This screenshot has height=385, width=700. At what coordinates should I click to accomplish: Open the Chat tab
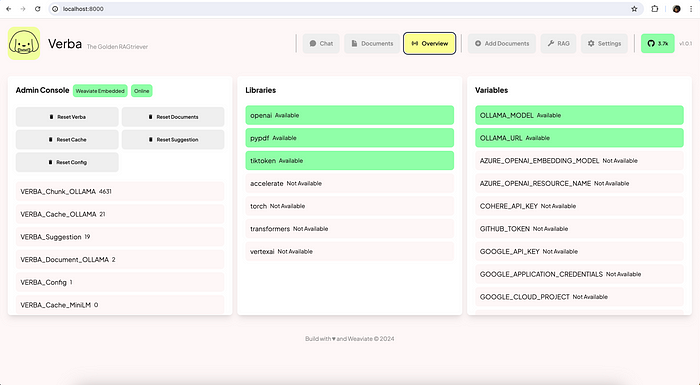pos(321,43)
